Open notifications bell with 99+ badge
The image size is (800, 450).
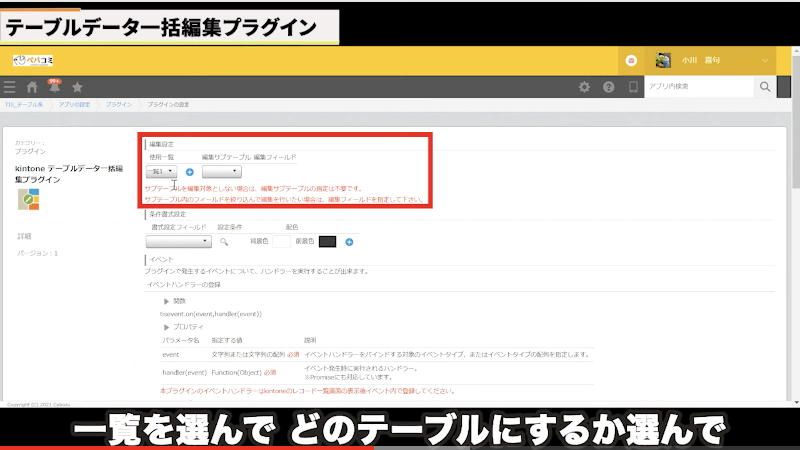click(x=54, y=88)
